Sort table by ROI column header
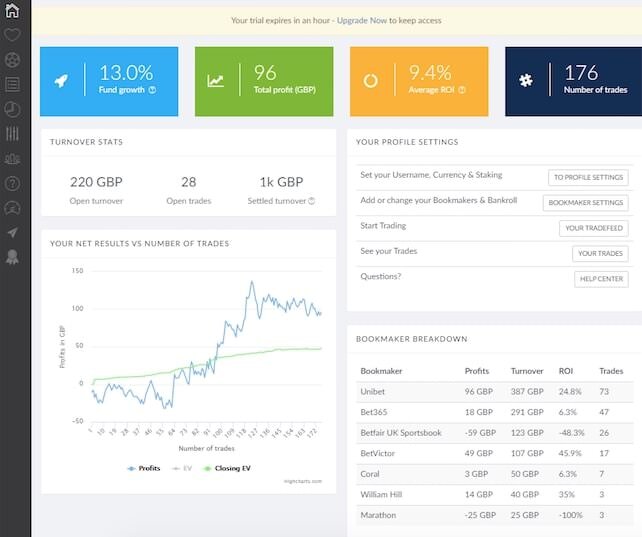Screen dimensions: 642x537 566,371
